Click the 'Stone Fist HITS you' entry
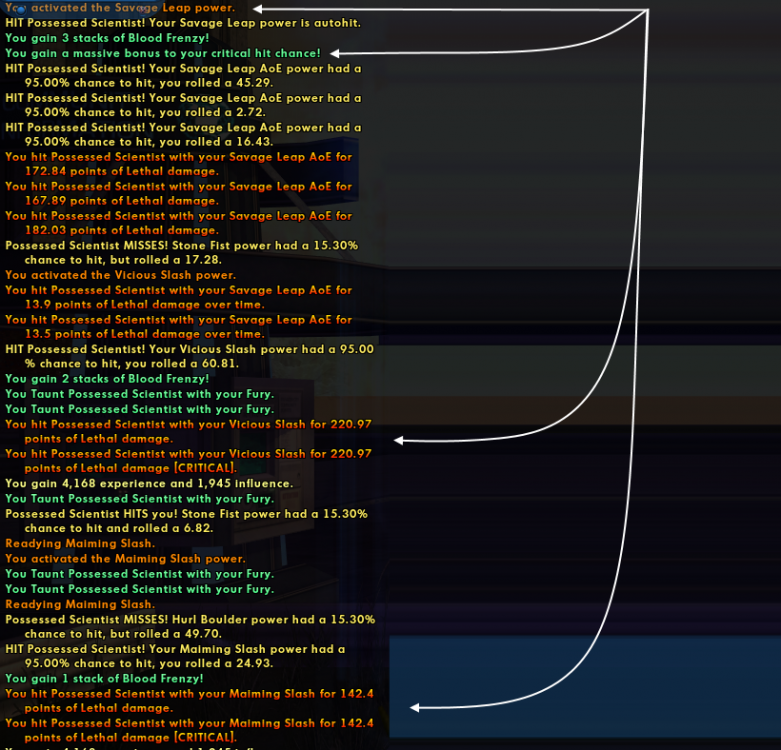This screenshot has width=781, height=750. click(186, 520)
